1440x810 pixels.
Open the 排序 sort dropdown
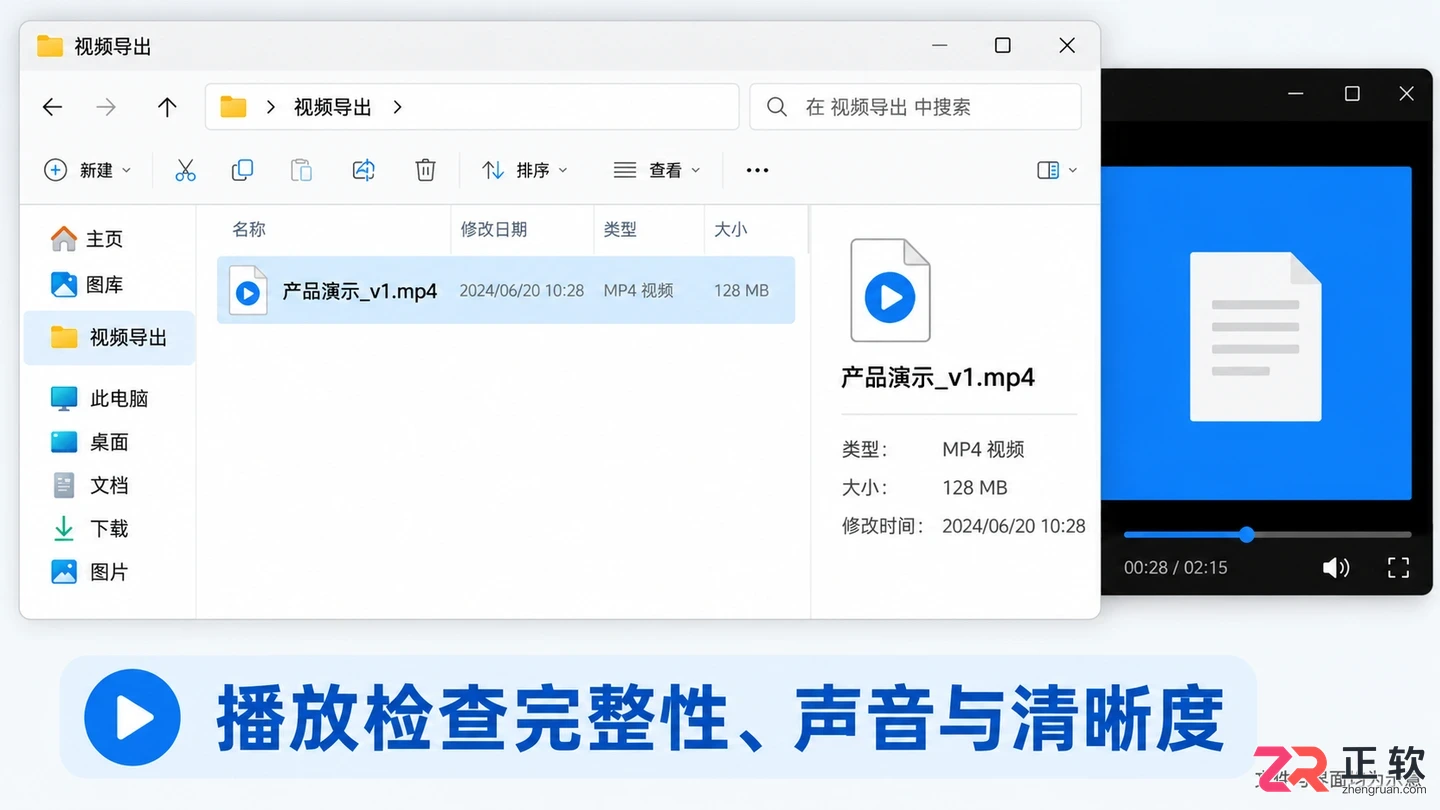(x=525, y=170)
